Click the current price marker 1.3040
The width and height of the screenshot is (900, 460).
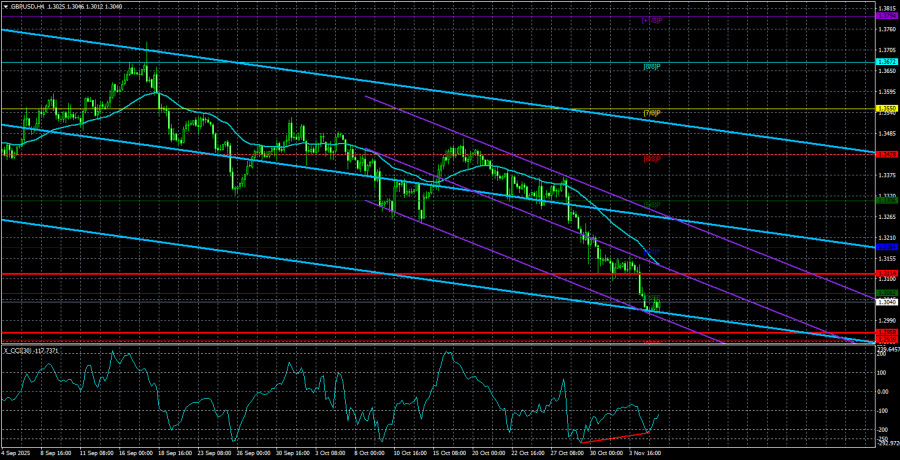pyautogui.click(x=885, y=301)
